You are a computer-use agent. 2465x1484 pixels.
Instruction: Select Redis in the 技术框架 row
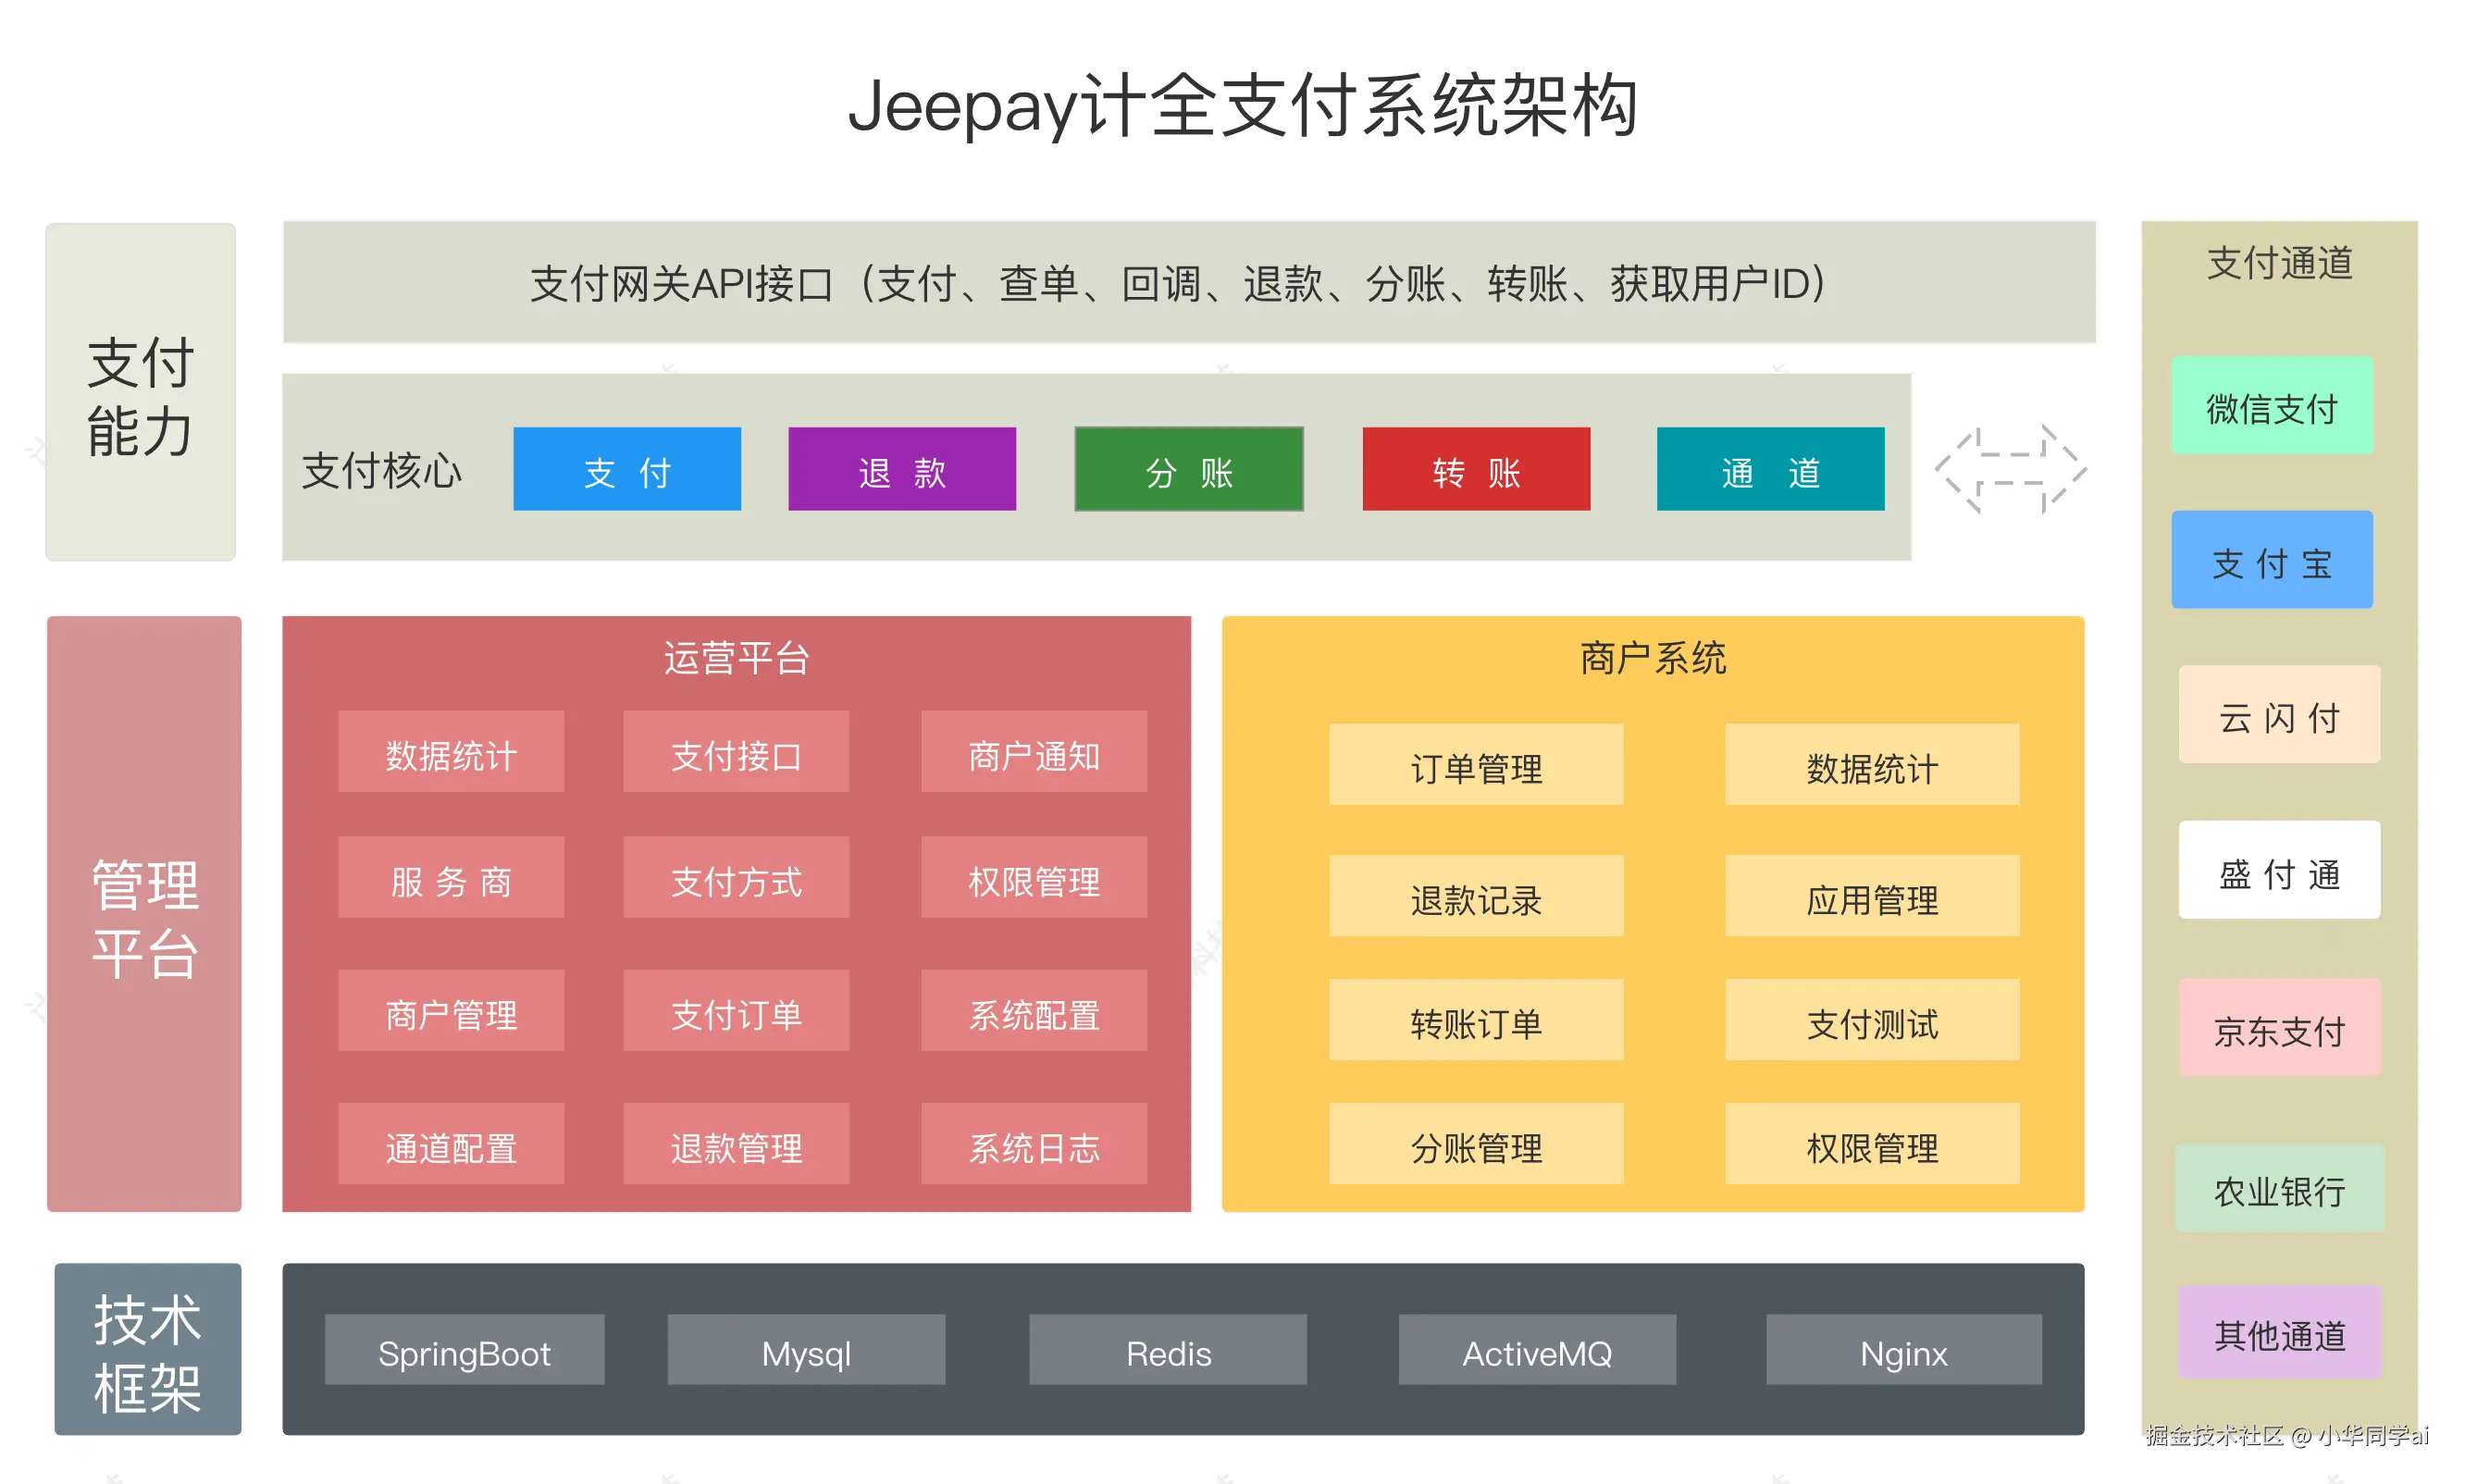click(x=1167, y=1352)
